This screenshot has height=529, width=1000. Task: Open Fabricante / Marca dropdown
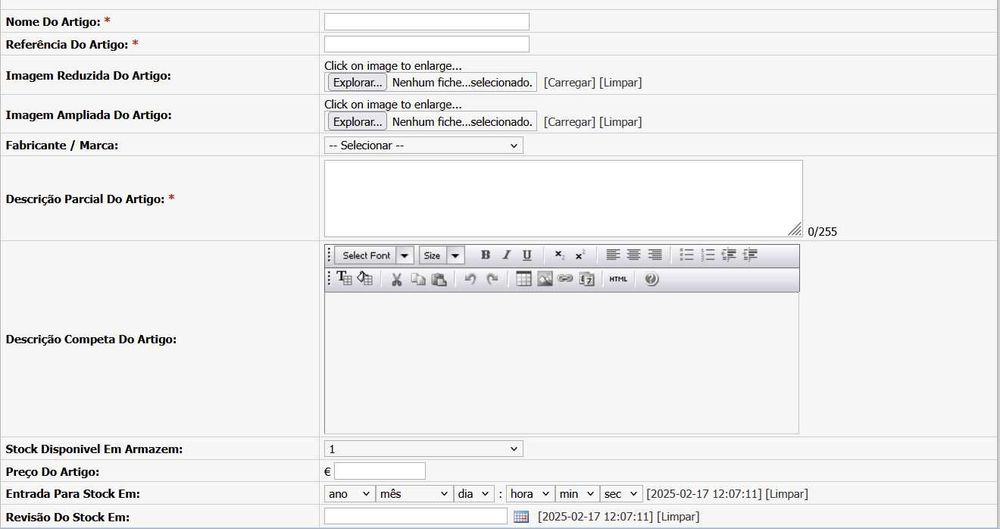[423, 145]
